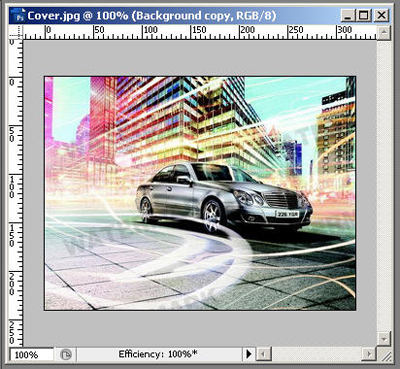This screenshot has width=400, height=369.
Task: Close the Cover.jpg document window
Action: (381, 16)
